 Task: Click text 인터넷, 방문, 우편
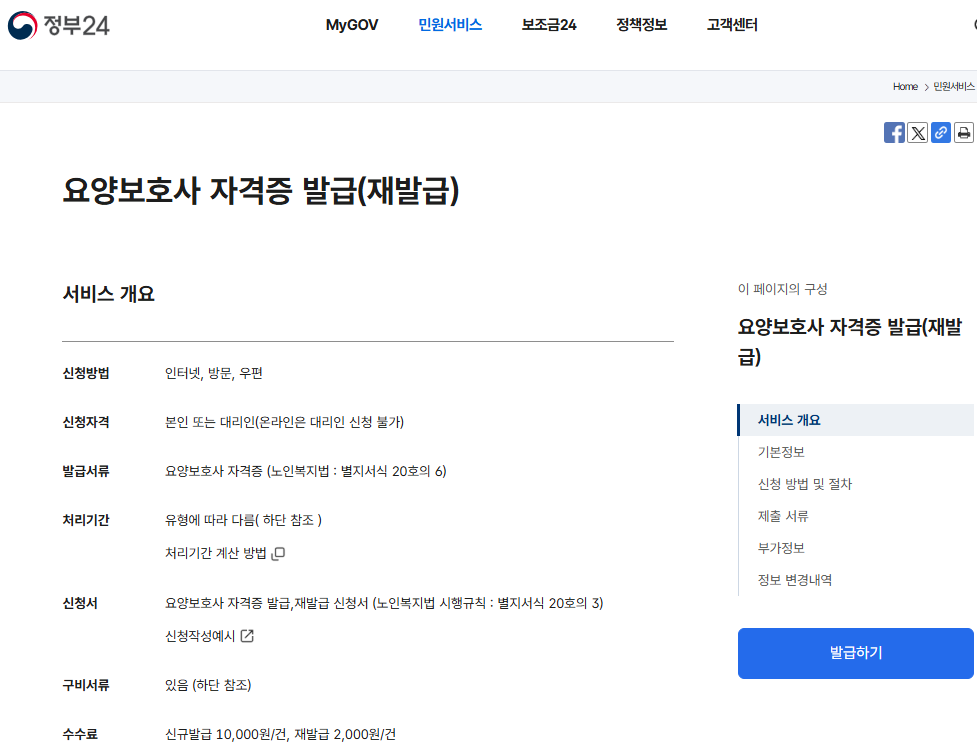(214, 373)
